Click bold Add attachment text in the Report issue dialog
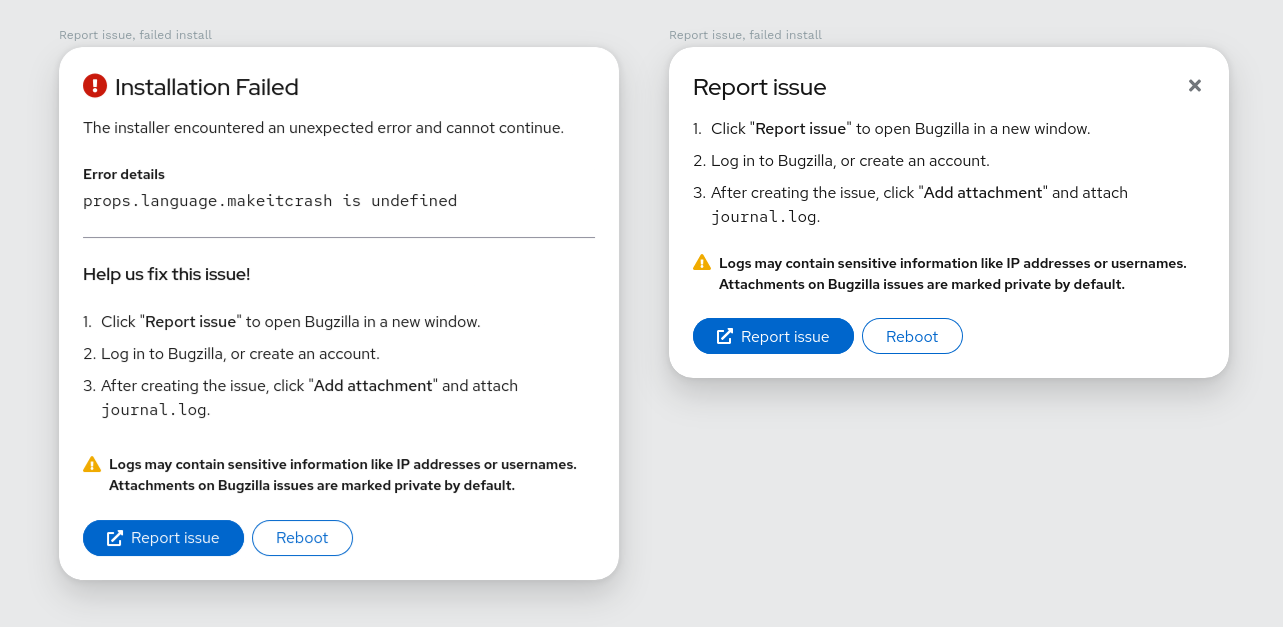This screenshot has width=1283, height=627. pos(984,193)
